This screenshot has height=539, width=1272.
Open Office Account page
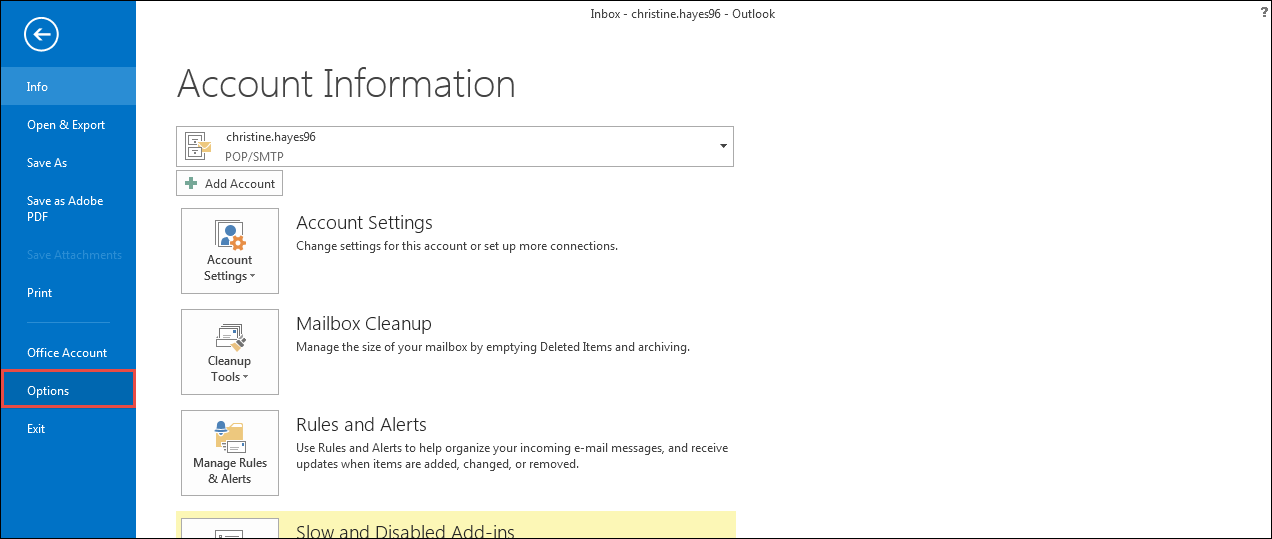point(68,353)
